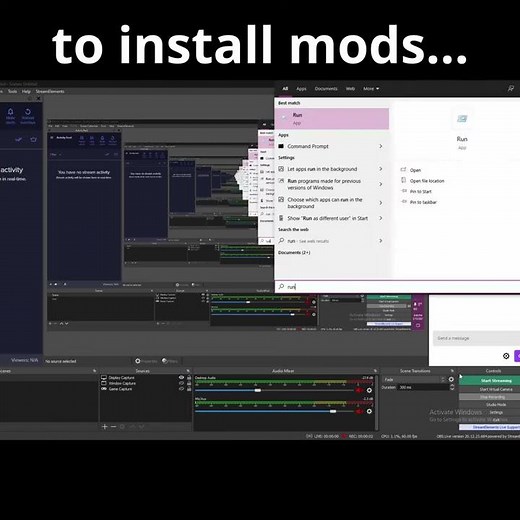
Task: Switch to the Web search tab
Action: 350,89
